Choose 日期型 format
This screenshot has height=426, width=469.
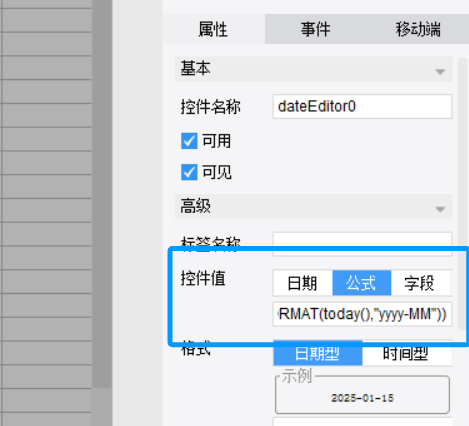click(318, 353)
